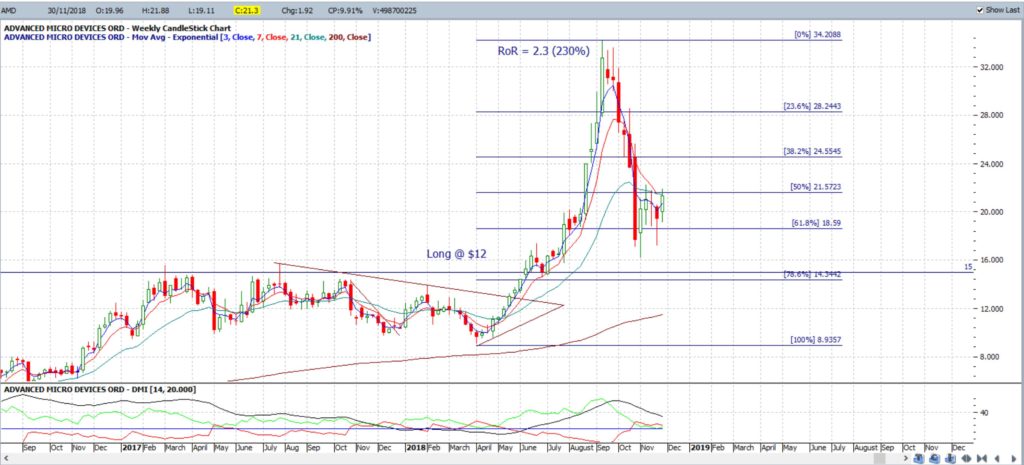The width and height of the screenshot is (1024, 465).
Task: Click the 2018 year label on time axis
Action: coord(414,448)
